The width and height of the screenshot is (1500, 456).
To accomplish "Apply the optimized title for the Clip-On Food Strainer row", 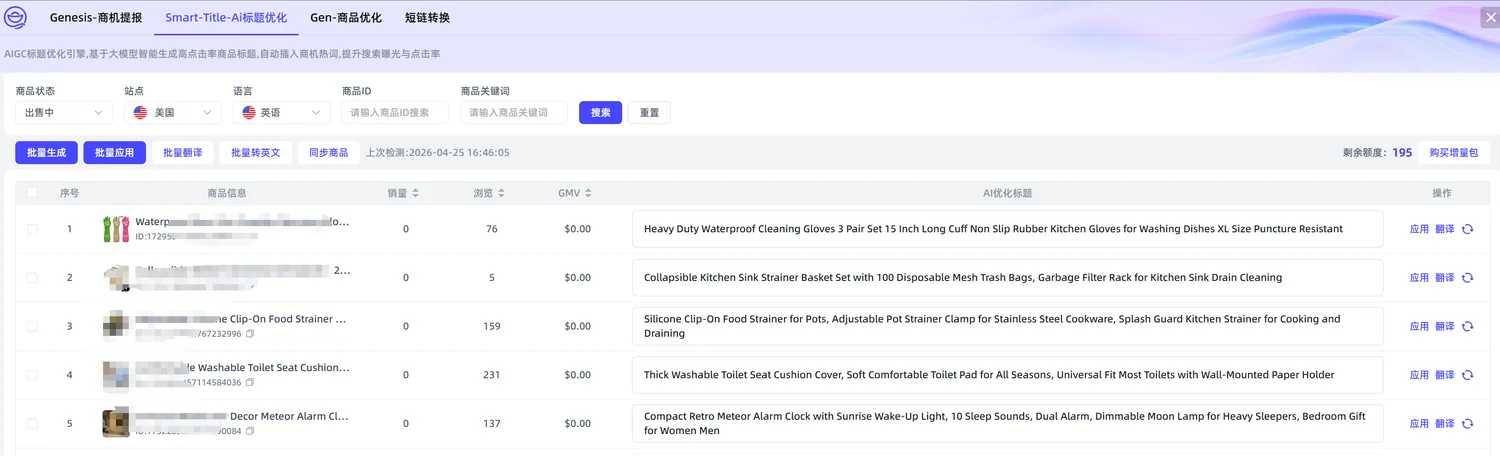I will (1419, 326).
